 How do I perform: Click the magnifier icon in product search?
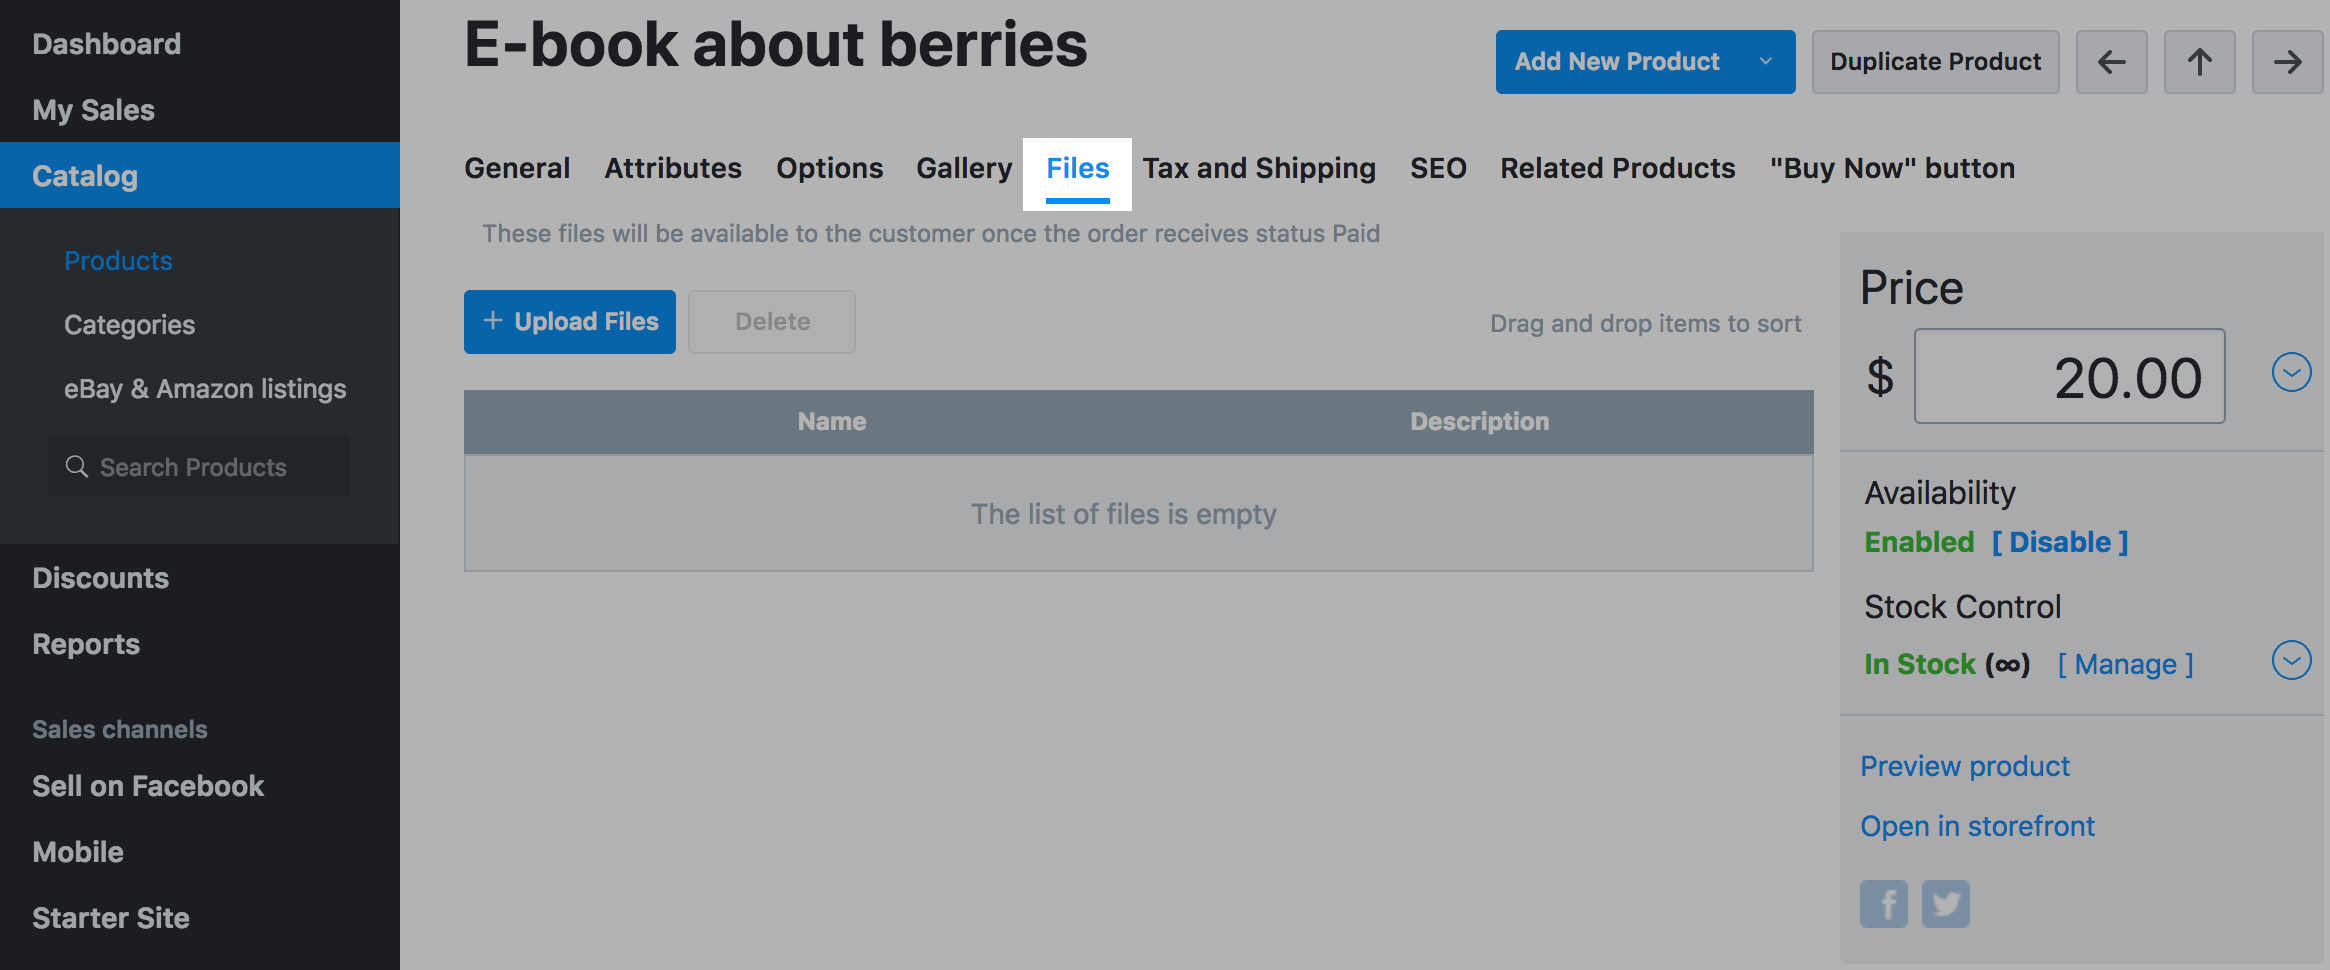77,467
